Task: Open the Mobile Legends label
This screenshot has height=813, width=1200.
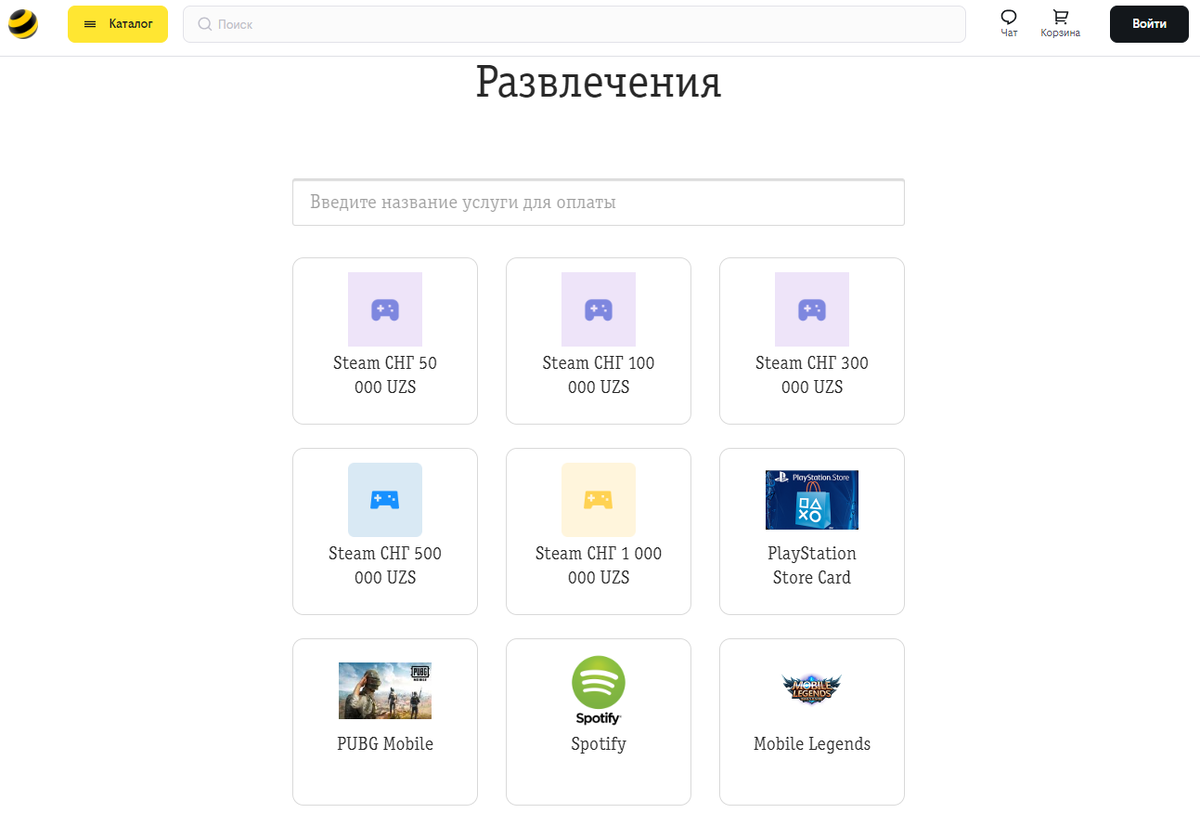Action: (x=812, y=744)
